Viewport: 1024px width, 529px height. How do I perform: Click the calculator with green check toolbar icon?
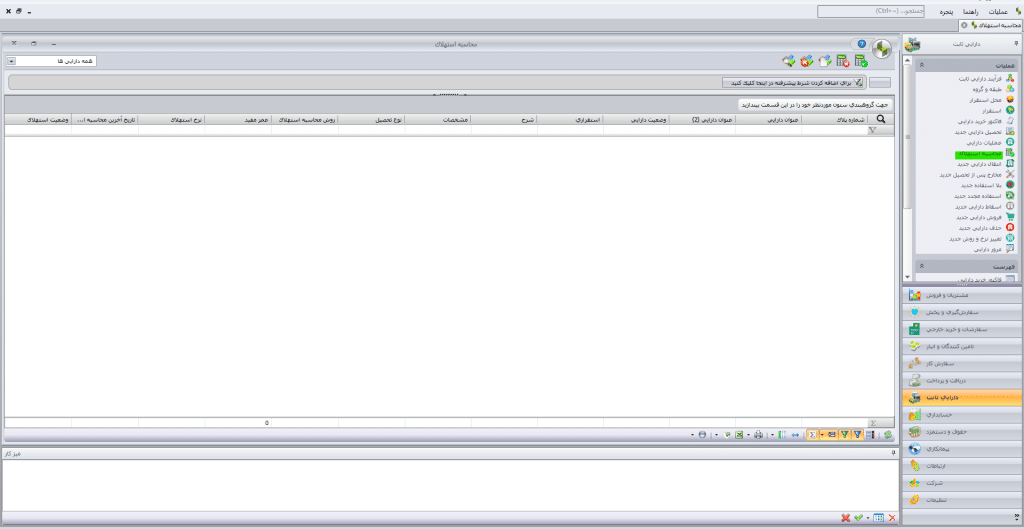click(861, 61)
